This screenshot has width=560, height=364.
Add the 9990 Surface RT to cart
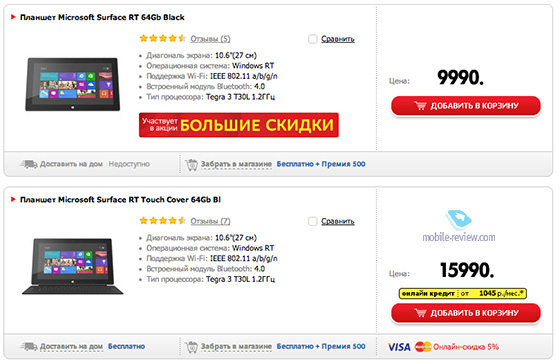(x=466, y=106)
